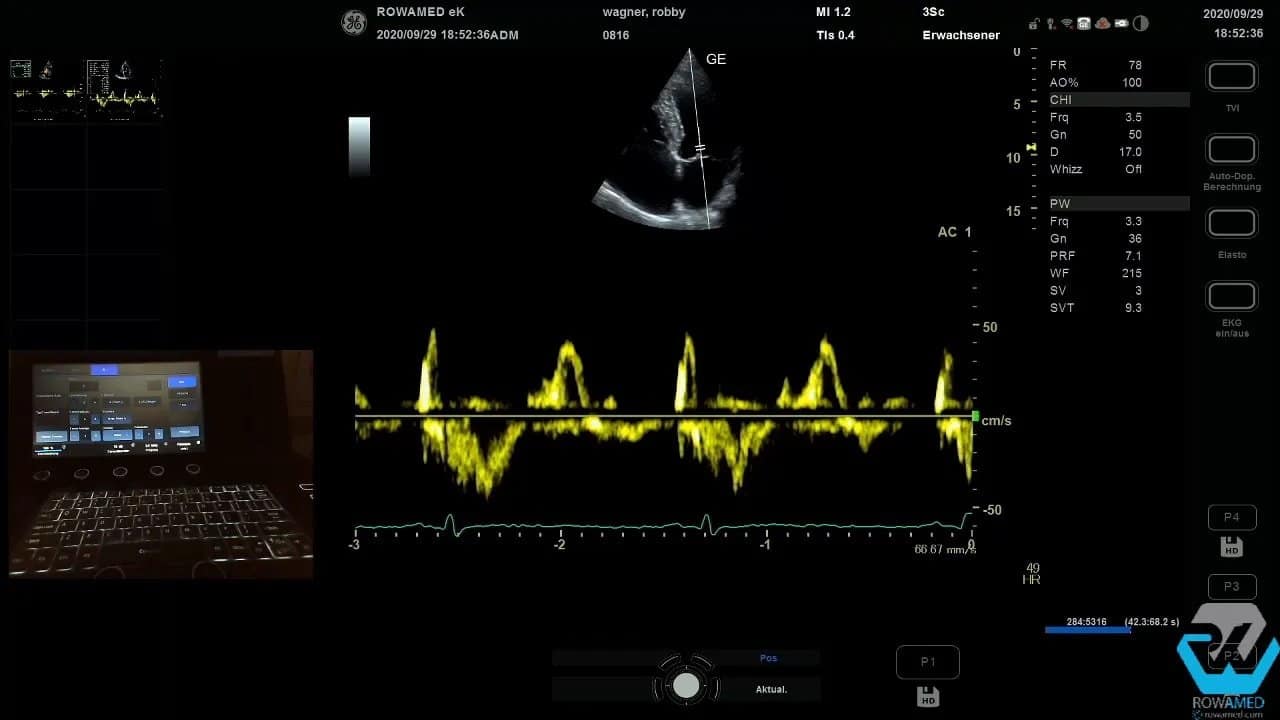
Task: Open the Pos selection at the bottom
Action: coord(768,657)
